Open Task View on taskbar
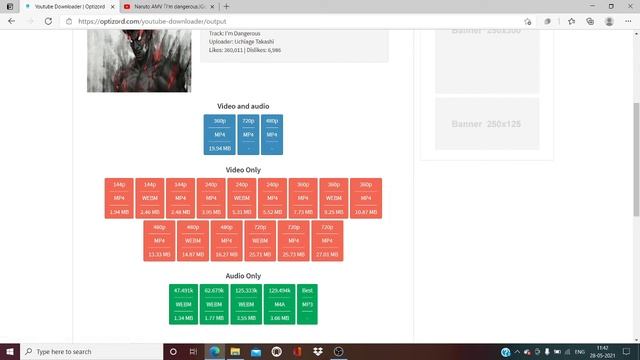Image resolution: width=640 pixels, height=360 pixels. click(193, 351)
